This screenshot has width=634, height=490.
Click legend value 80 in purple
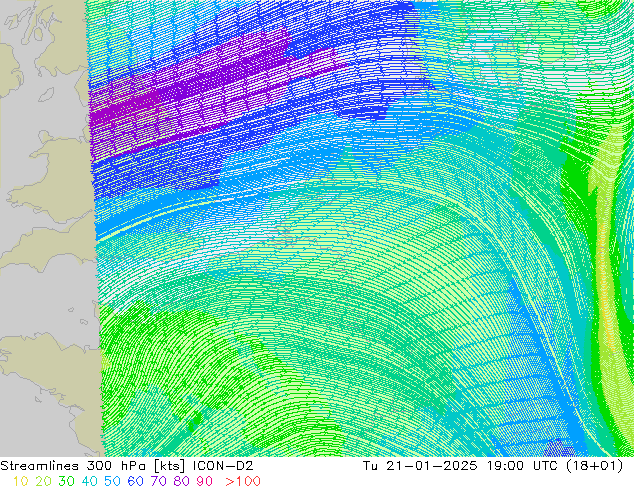[182, 482]
